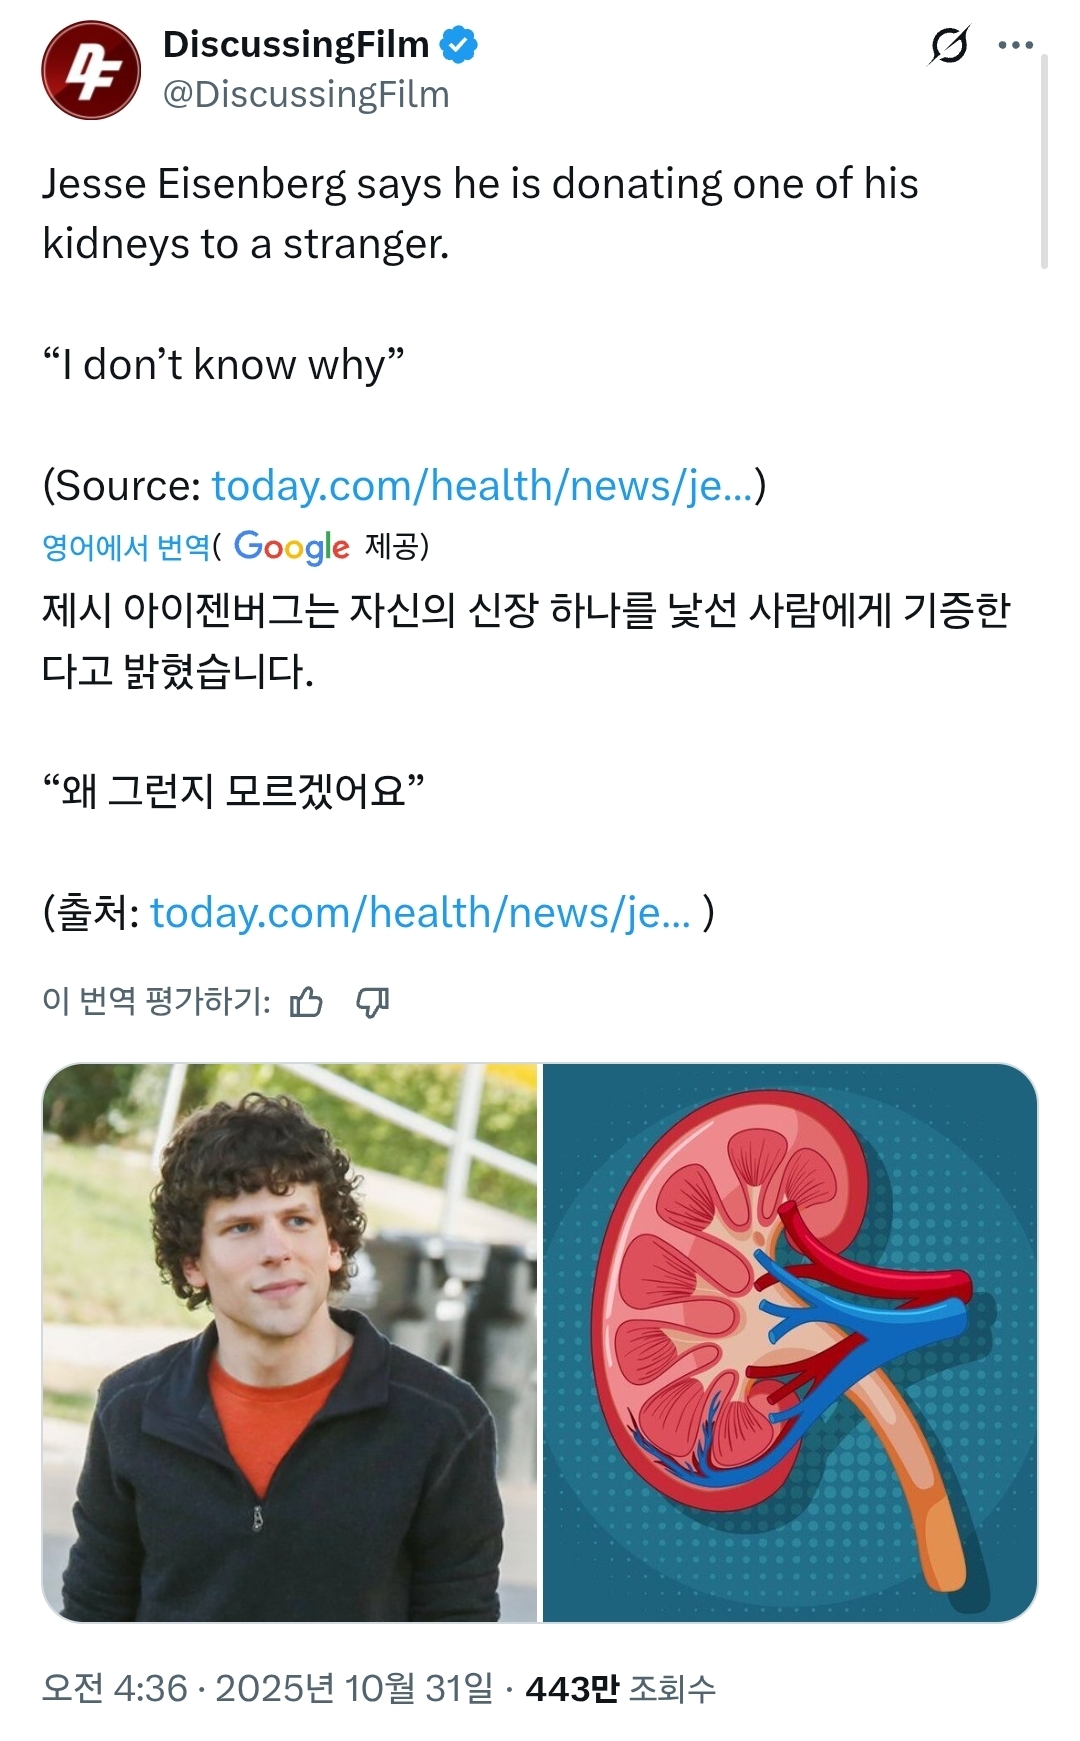Open the three-dot more options menu

[1015, 45]
